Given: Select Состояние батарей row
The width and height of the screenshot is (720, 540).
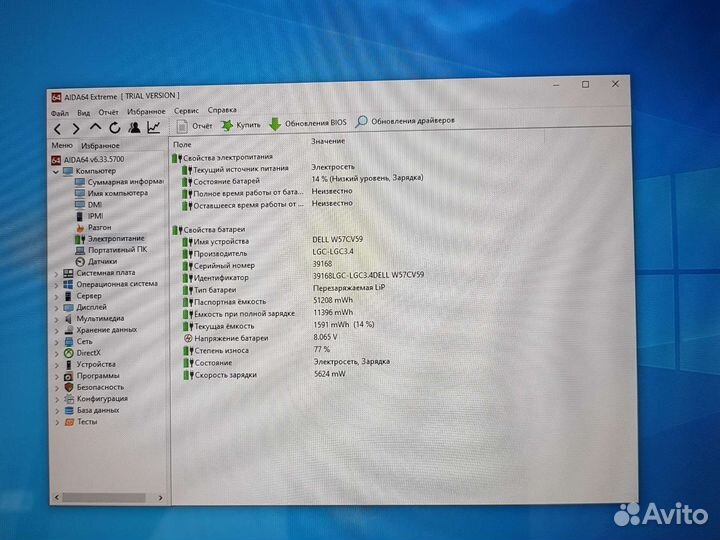Looking at the screenshot, I should pos(303,180).
